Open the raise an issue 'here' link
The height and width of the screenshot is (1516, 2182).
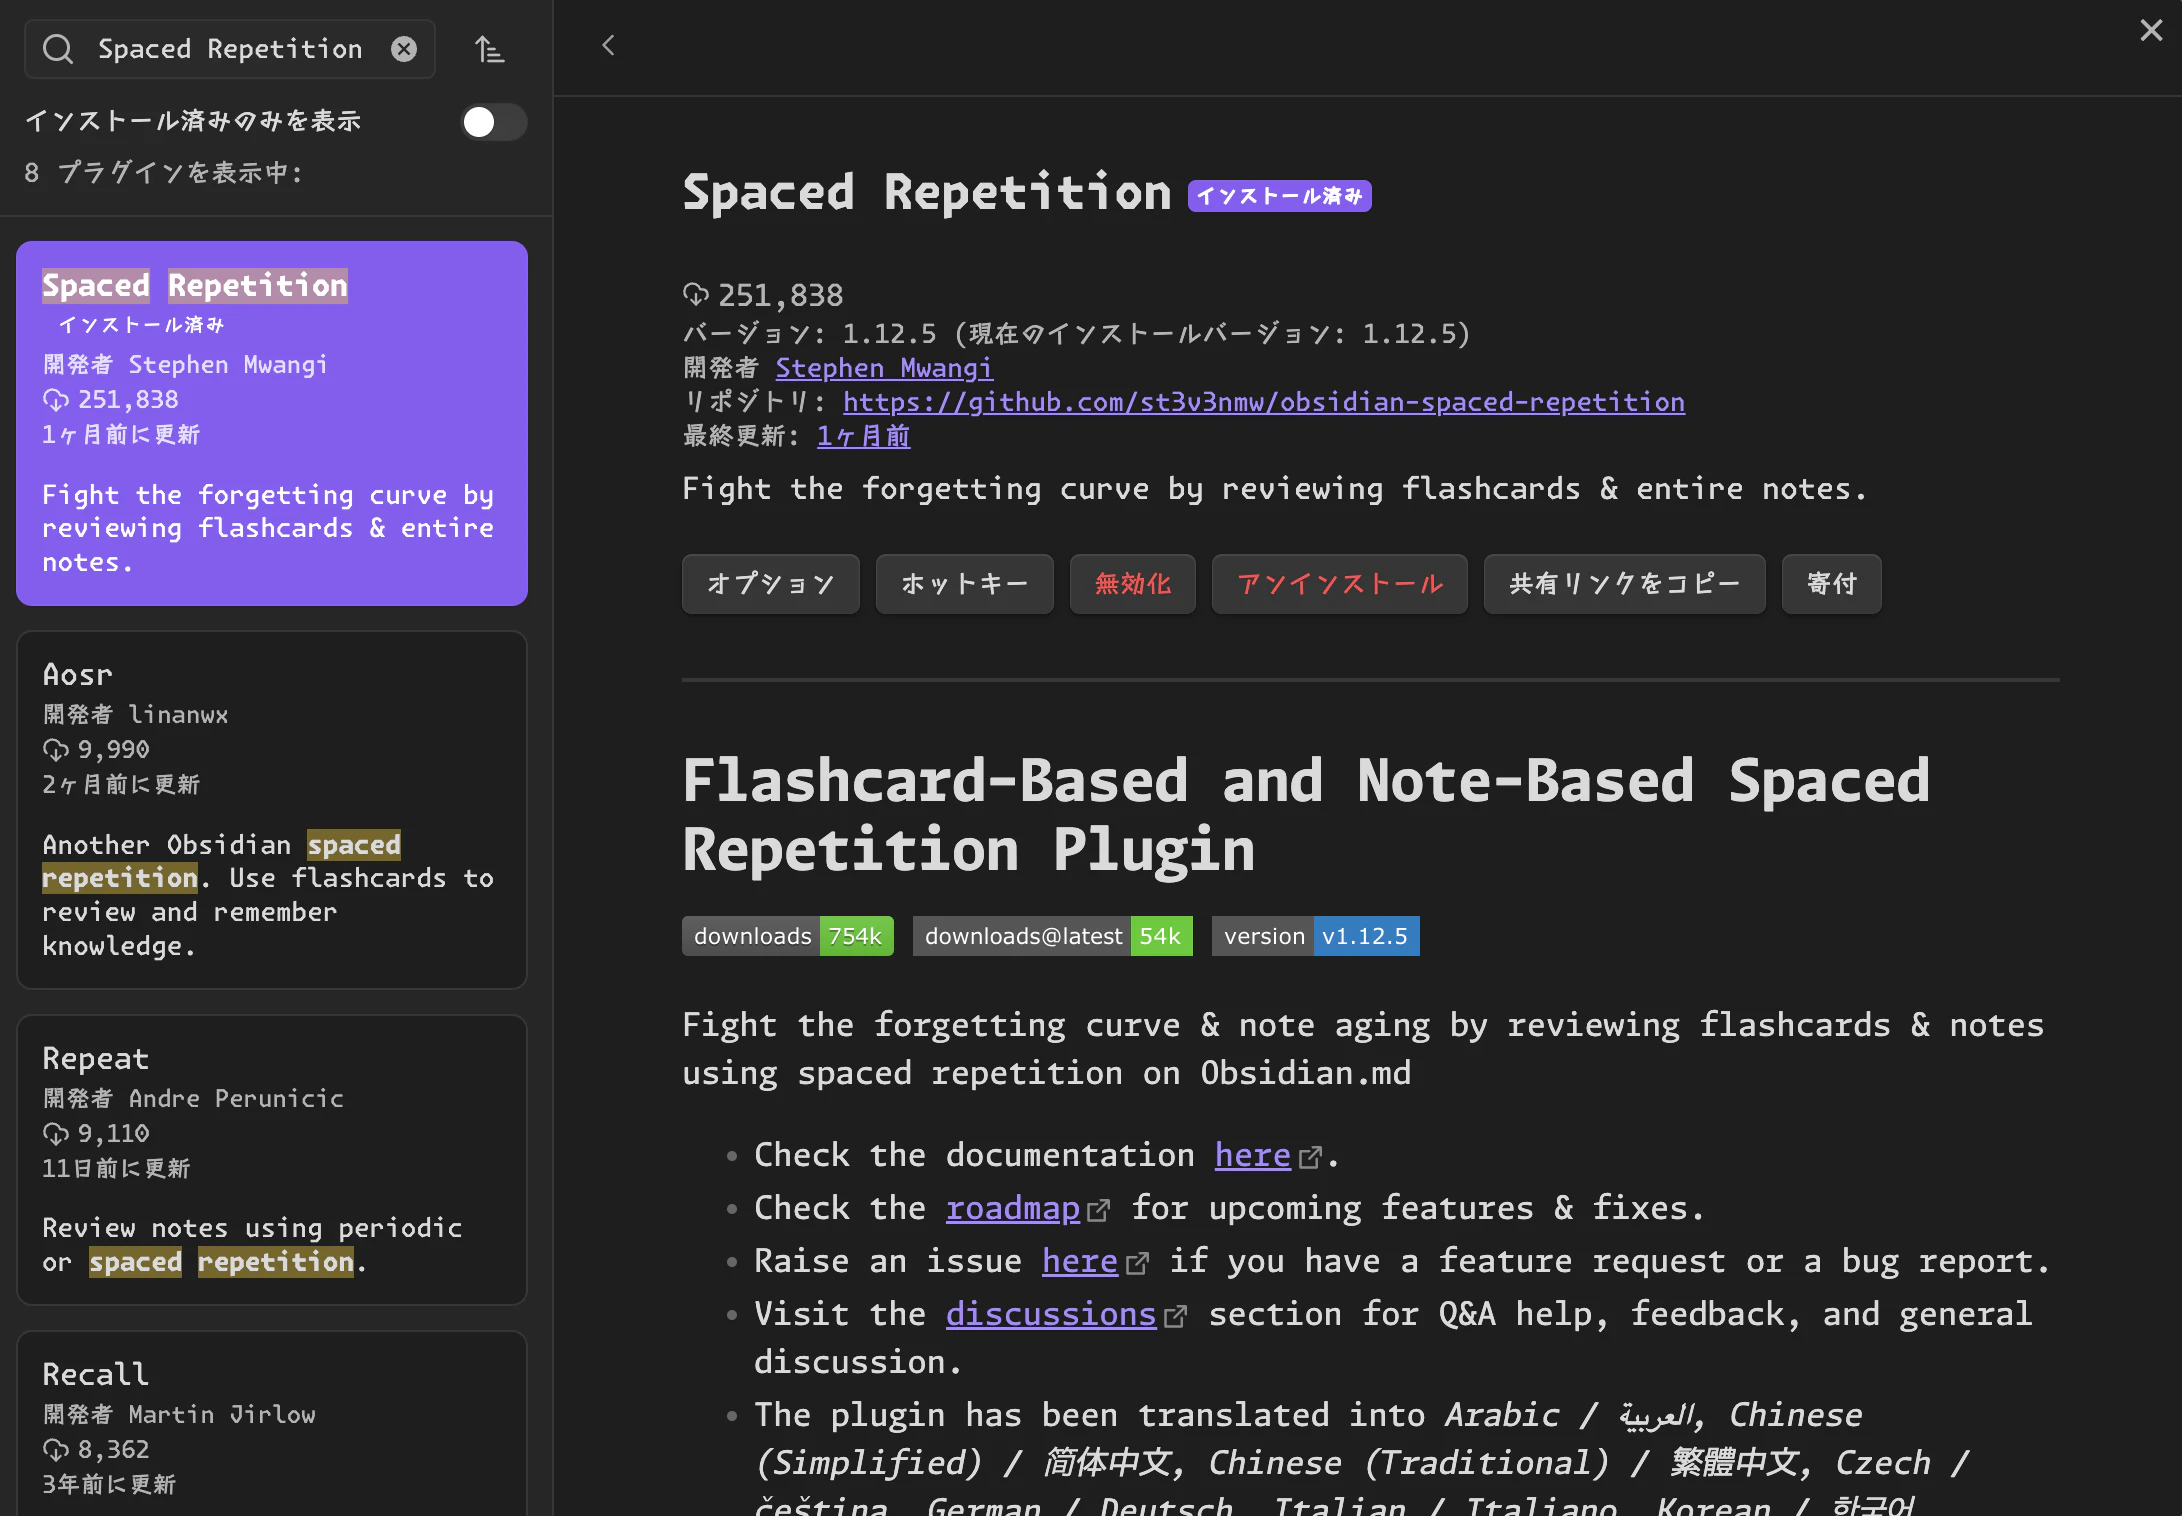click(1080, 1261)
